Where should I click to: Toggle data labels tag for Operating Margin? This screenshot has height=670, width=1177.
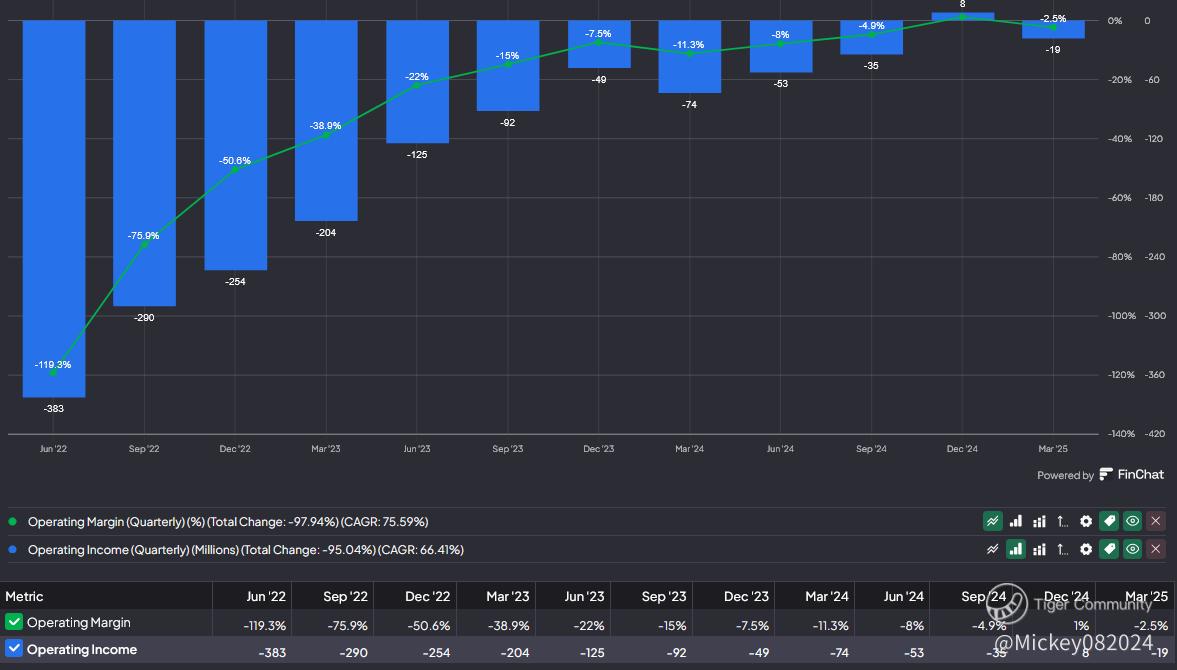[1108, 521]
